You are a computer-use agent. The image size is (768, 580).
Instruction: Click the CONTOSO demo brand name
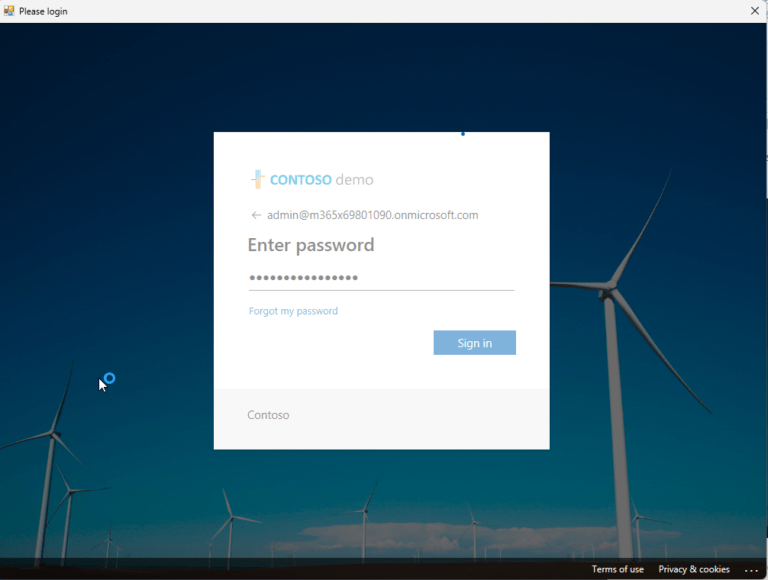321,180
